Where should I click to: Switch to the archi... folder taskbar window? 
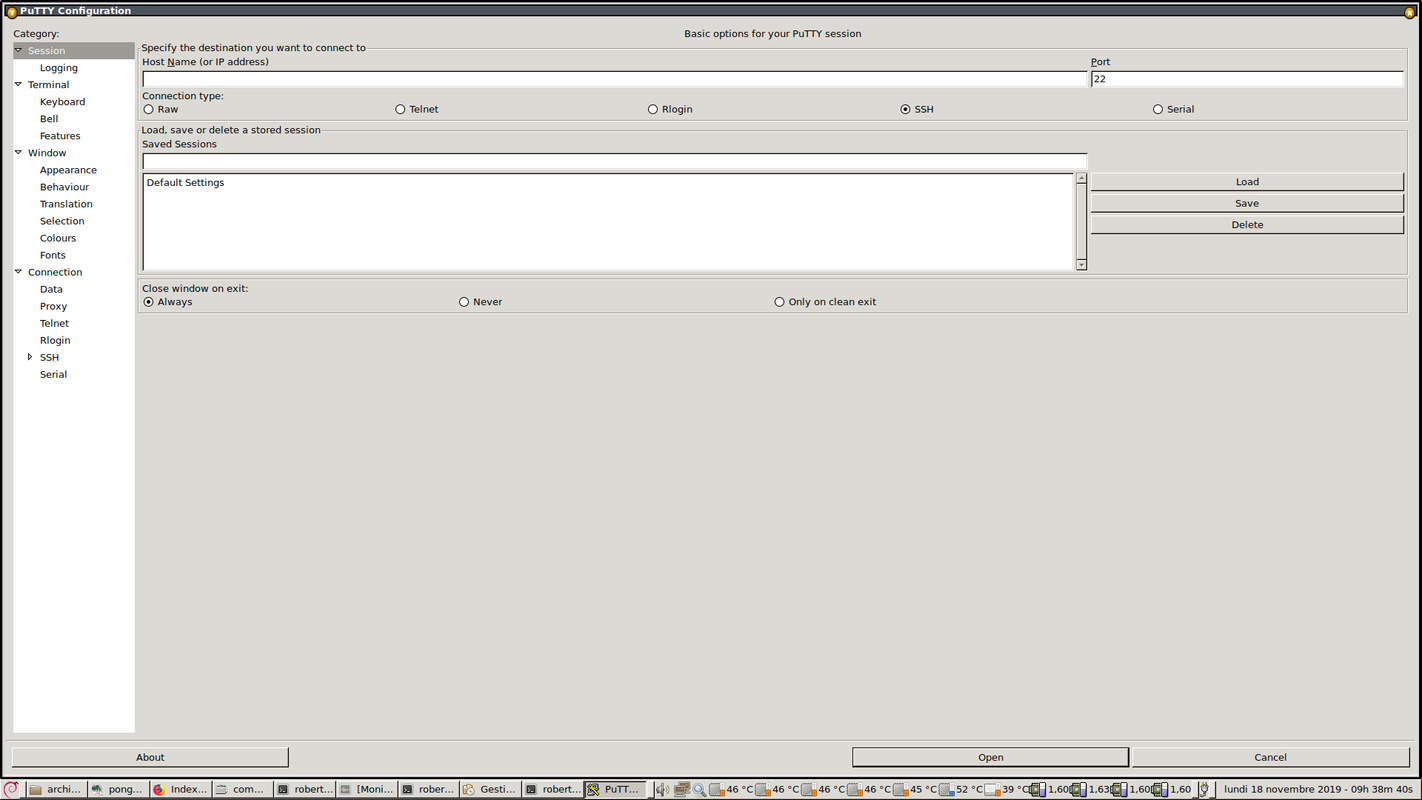56,789
